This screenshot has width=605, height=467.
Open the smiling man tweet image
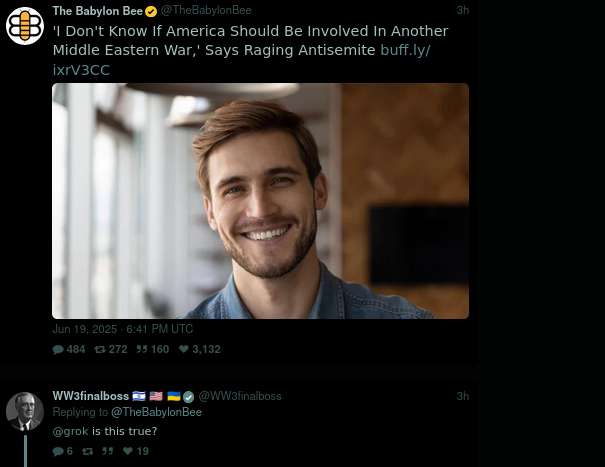[x=260, y=200]
